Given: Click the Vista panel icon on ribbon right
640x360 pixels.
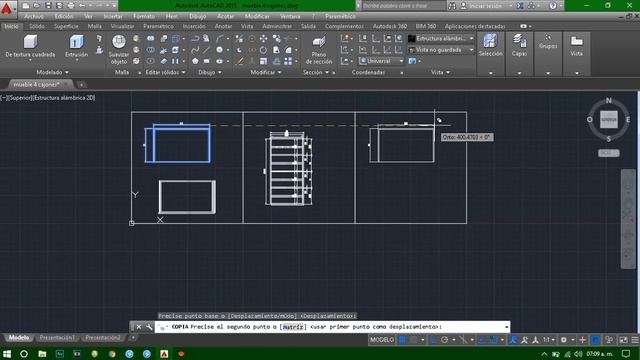Looking at the screenshot, I should pyautogui.click(x=576, y=45).
